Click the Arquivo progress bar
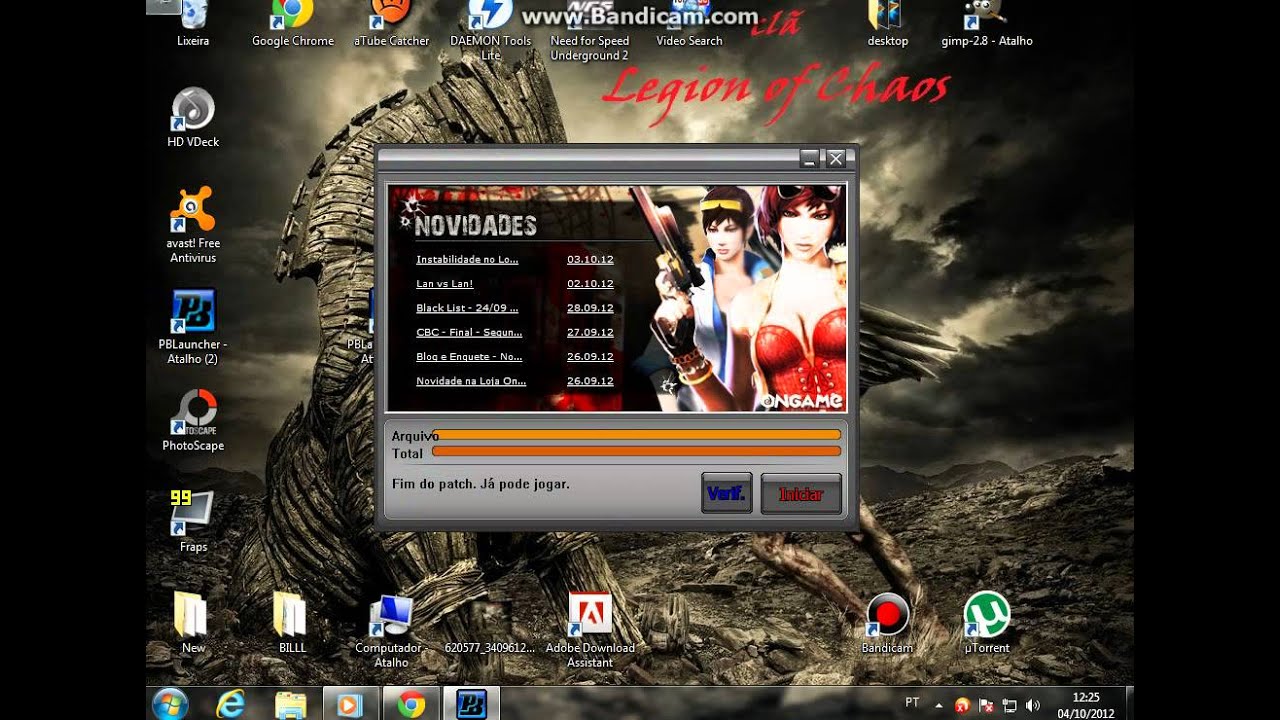The width and height of the screenshot is (1280, 720). click(x=636, y=435)
